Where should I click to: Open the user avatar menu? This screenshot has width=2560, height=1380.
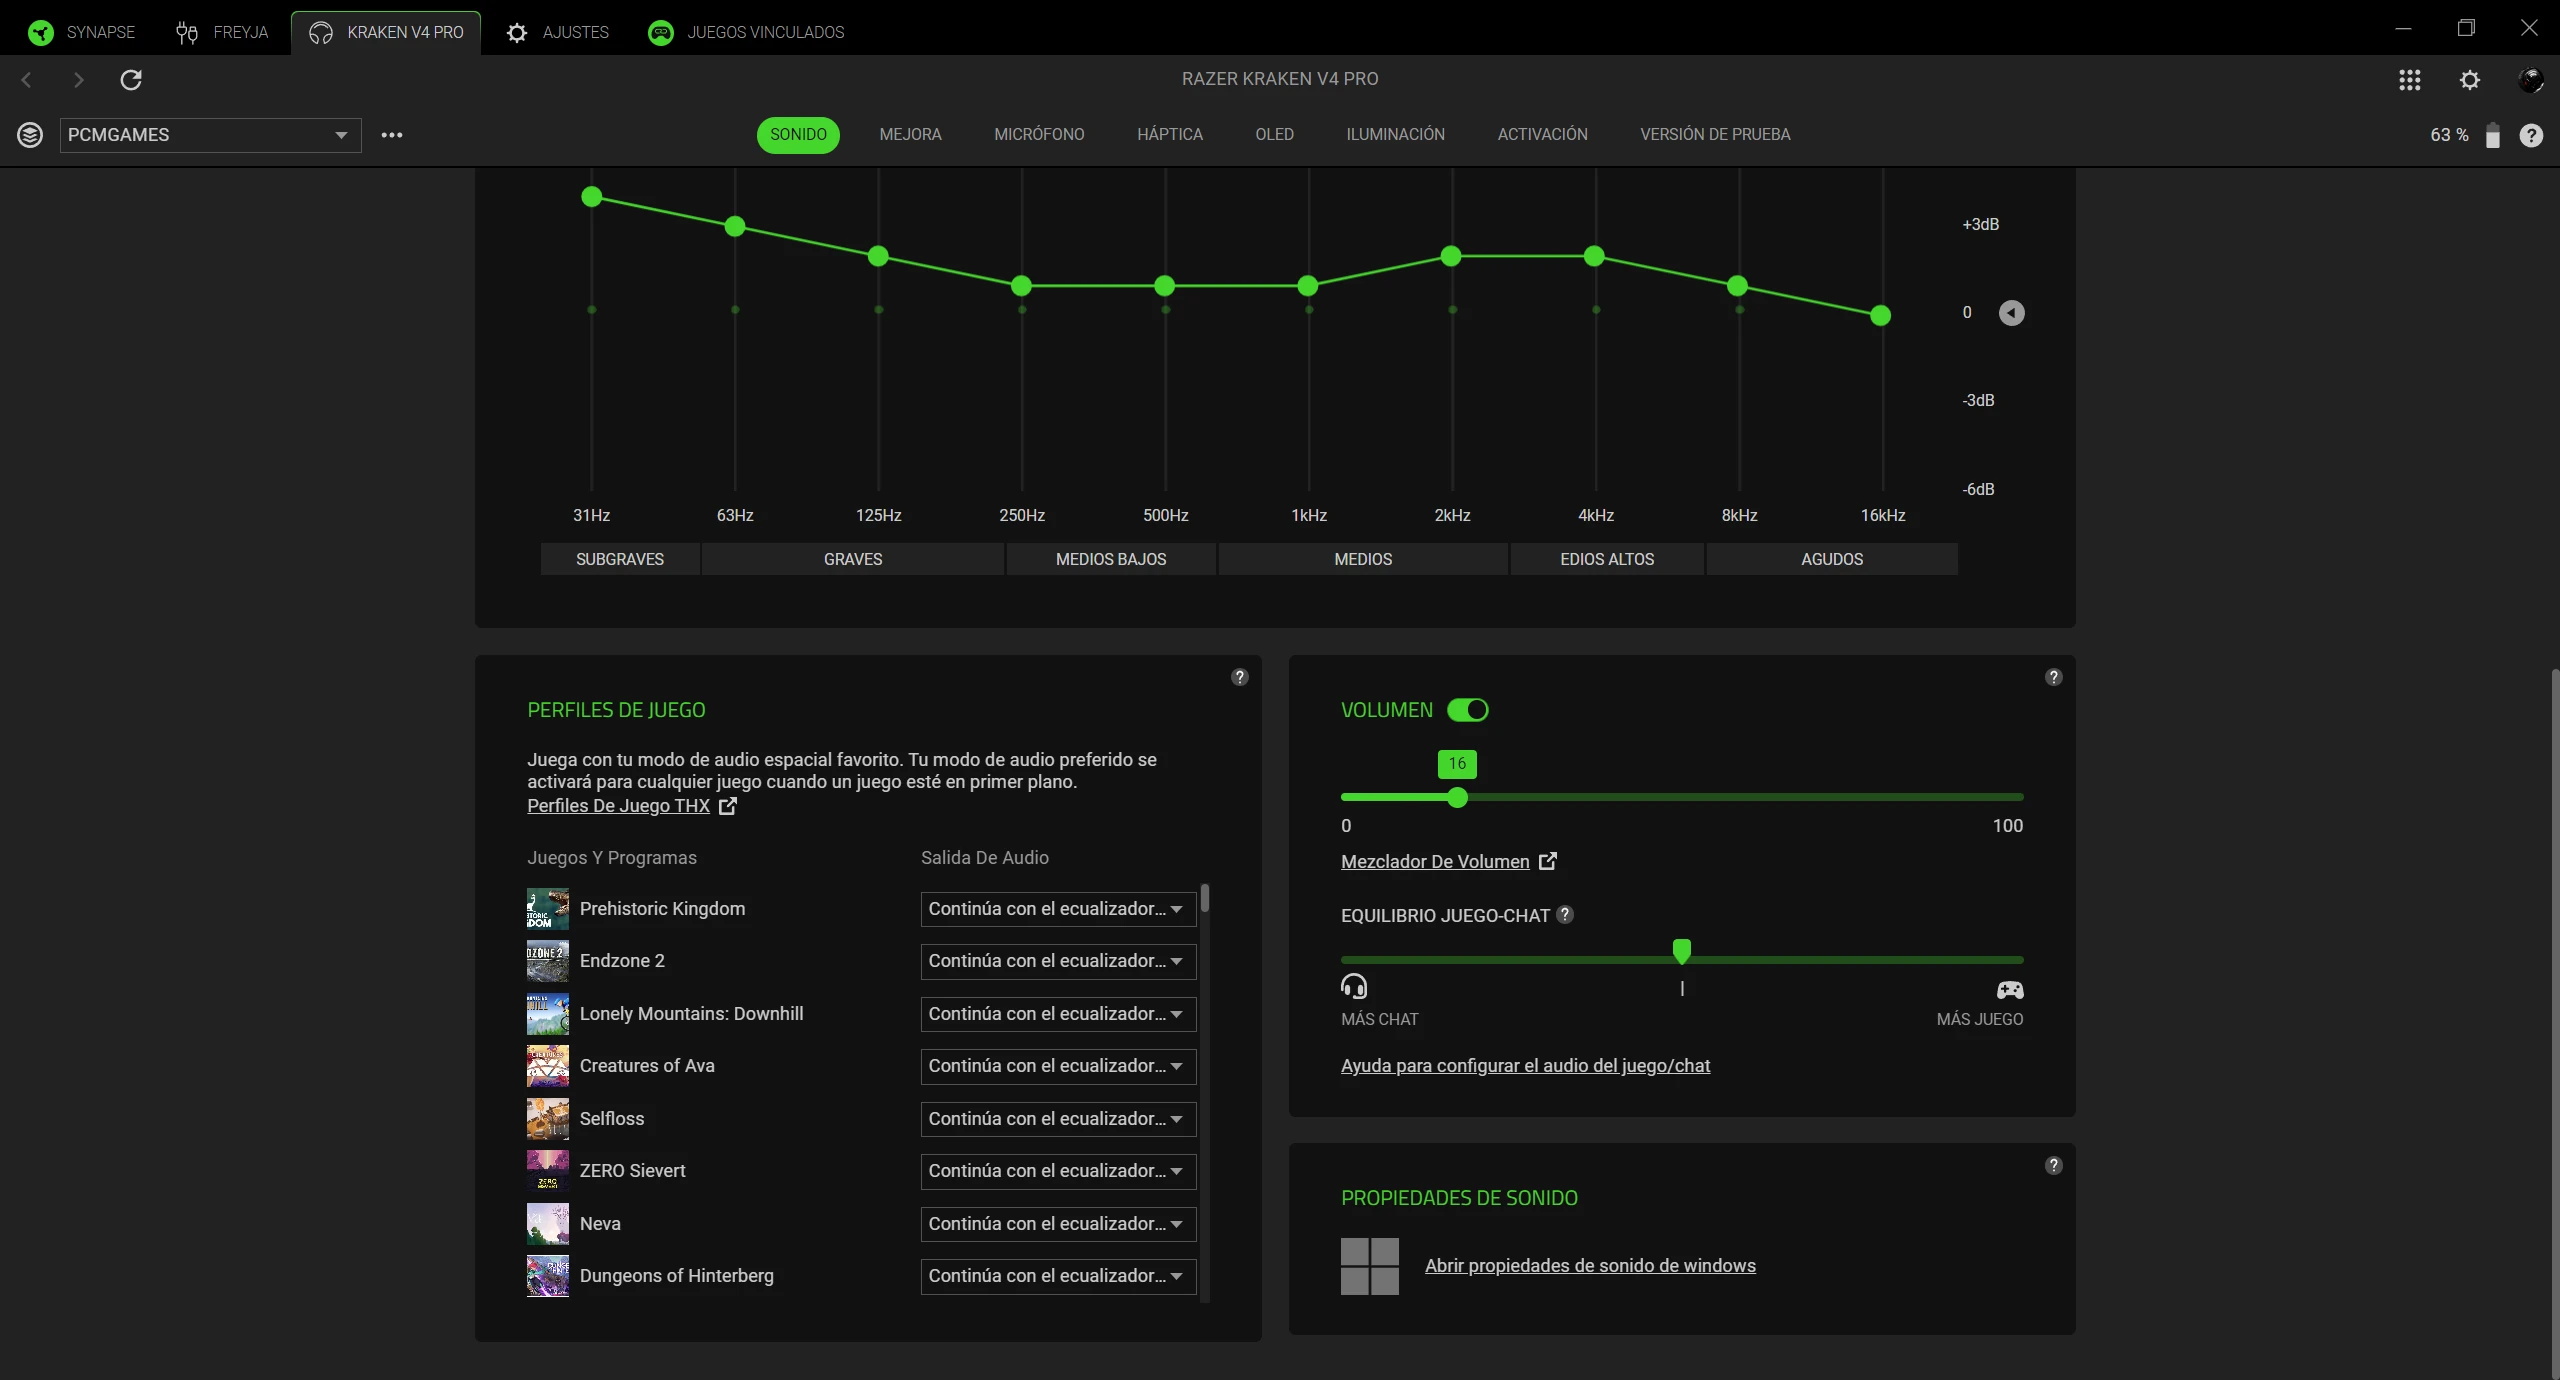(2531, 80)
